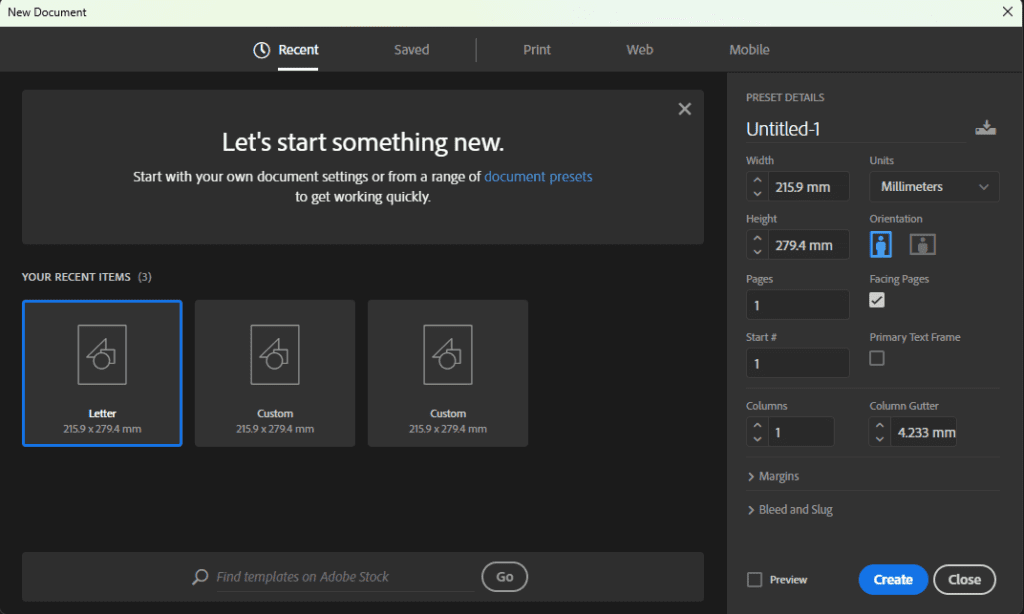Follow the document presets link
1024x614 pixels.
click(538, 177)
